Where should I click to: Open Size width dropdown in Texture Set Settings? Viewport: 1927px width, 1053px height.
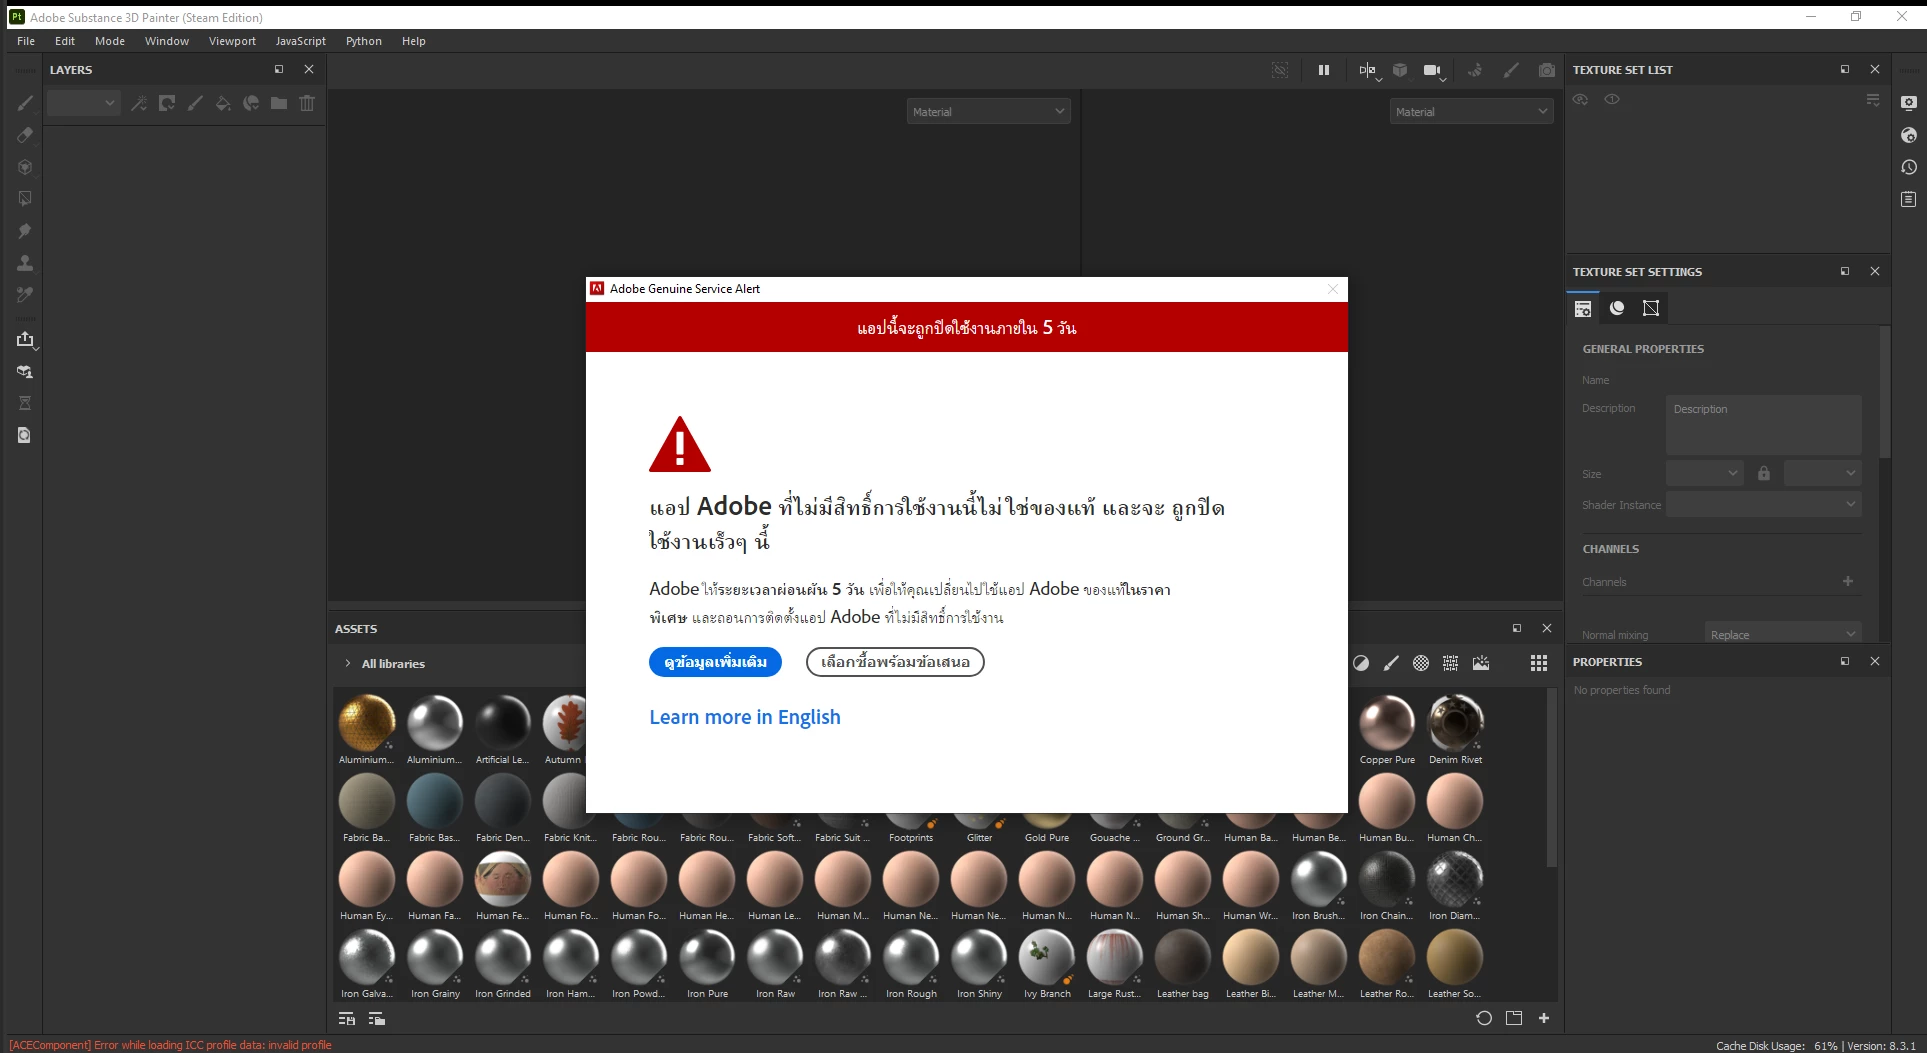tap(1705, 473)
